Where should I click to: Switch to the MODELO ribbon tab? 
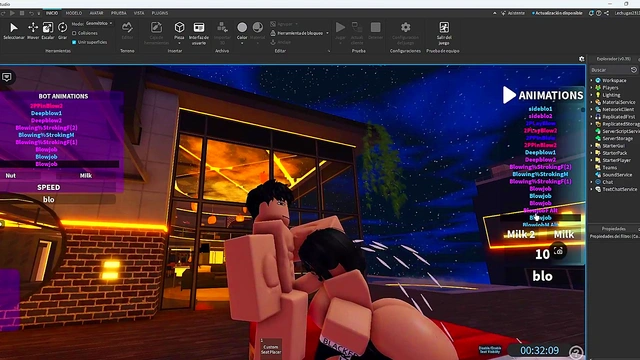click(x=74, y=13)
